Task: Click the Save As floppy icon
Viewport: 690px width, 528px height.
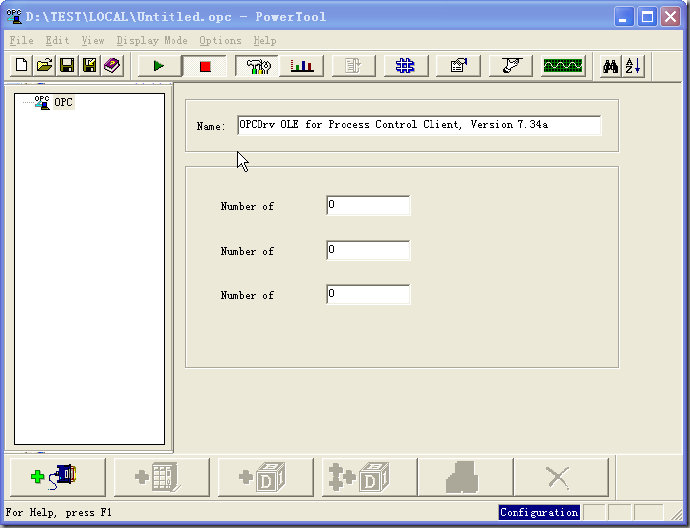Action: pyautogui.click(x=89, y=66)
